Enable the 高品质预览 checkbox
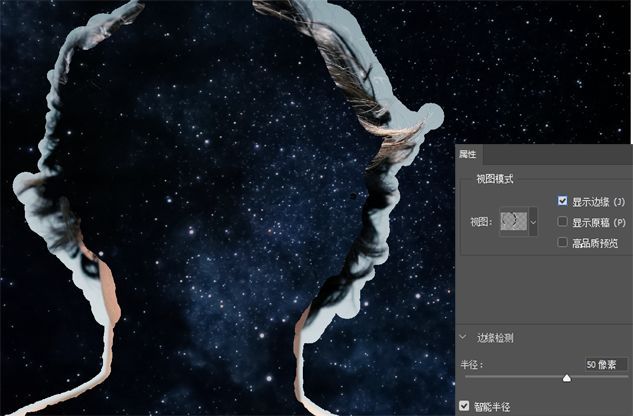633x416 pixels. point(562,242)
